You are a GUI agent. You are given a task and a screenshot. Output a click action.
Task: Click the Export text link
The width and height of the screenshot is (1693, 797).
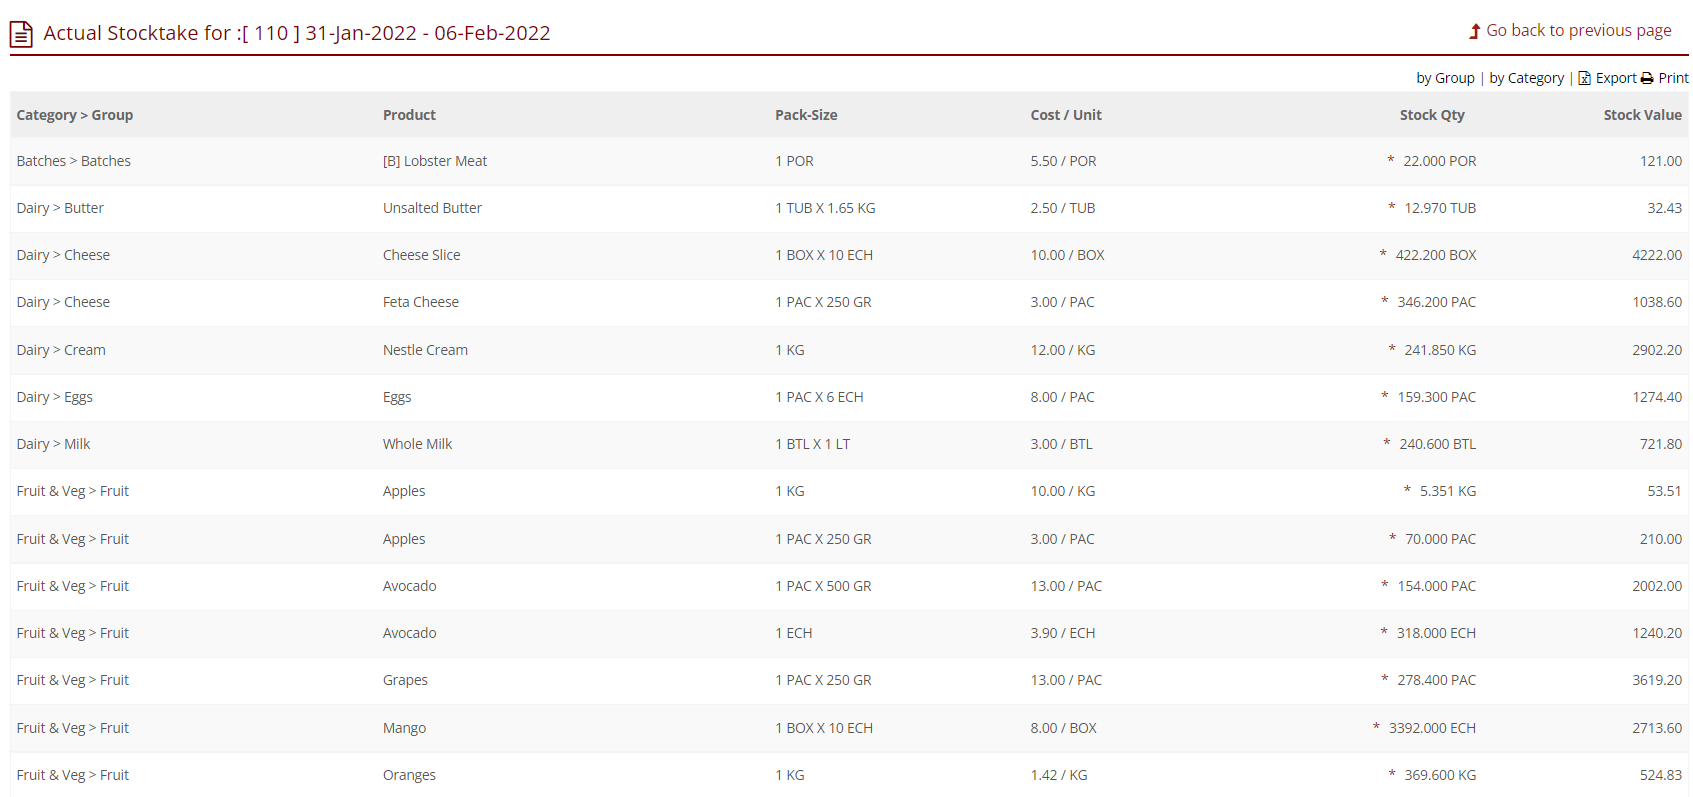[1615, 78]
